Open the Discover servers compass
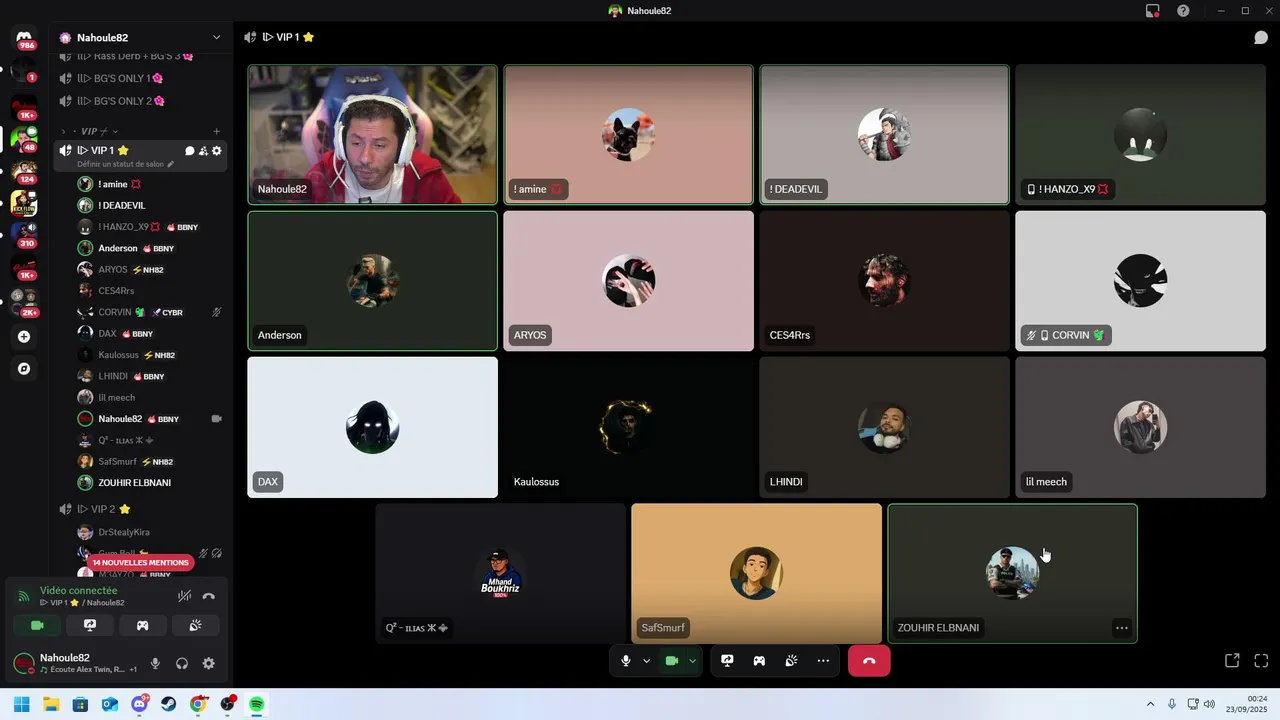This screenshot has width=1280, height=720. pos(24,369)
